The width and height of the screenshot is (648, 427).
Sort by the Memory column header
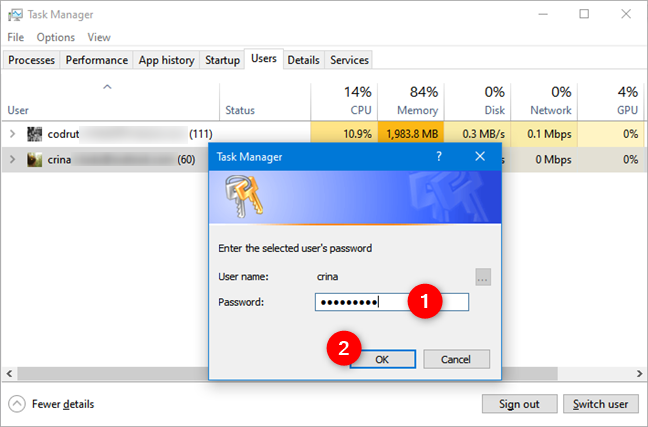411,101
